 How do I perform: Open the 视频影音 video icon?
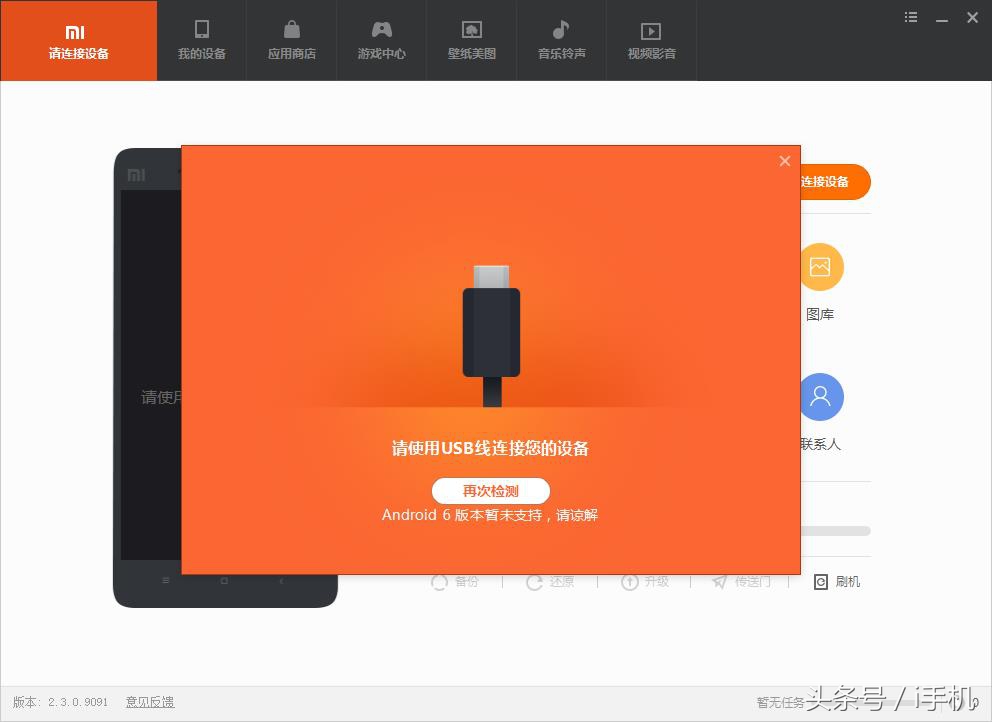click(651, 31)
